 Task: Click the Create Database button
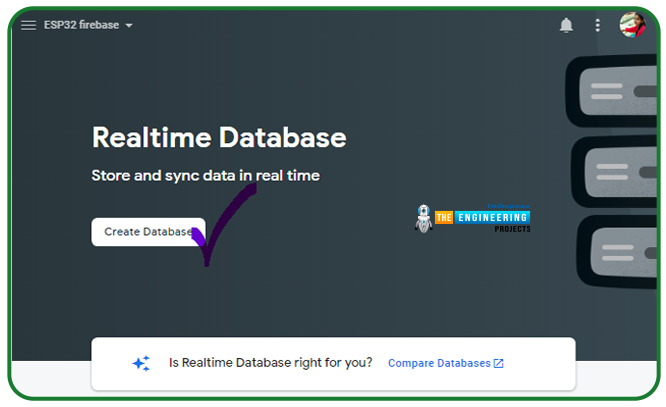click(x=148, y=232)
